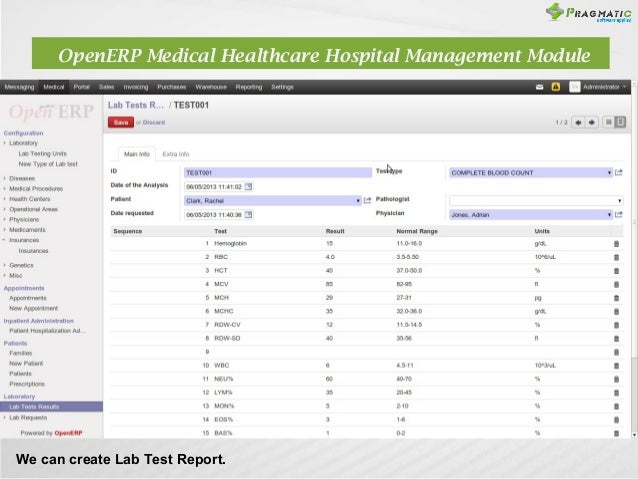Click the red Save button
638x479 pixels.
pyautogui.click(x=121, y=122)
